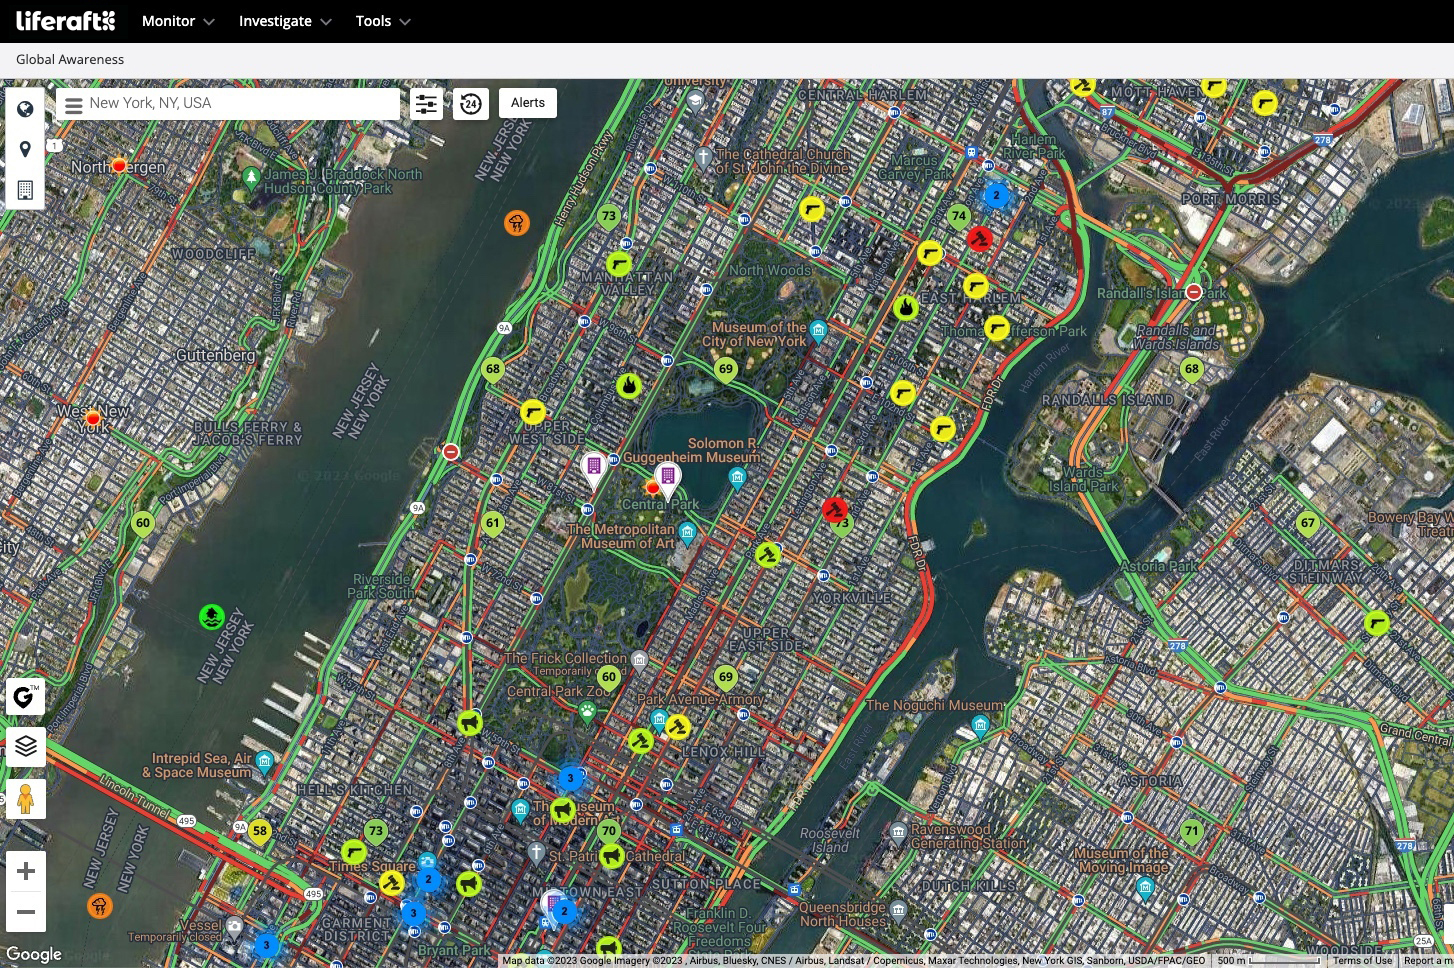
Task: Select the building icon in the sidebar
Action: (25, 190)
